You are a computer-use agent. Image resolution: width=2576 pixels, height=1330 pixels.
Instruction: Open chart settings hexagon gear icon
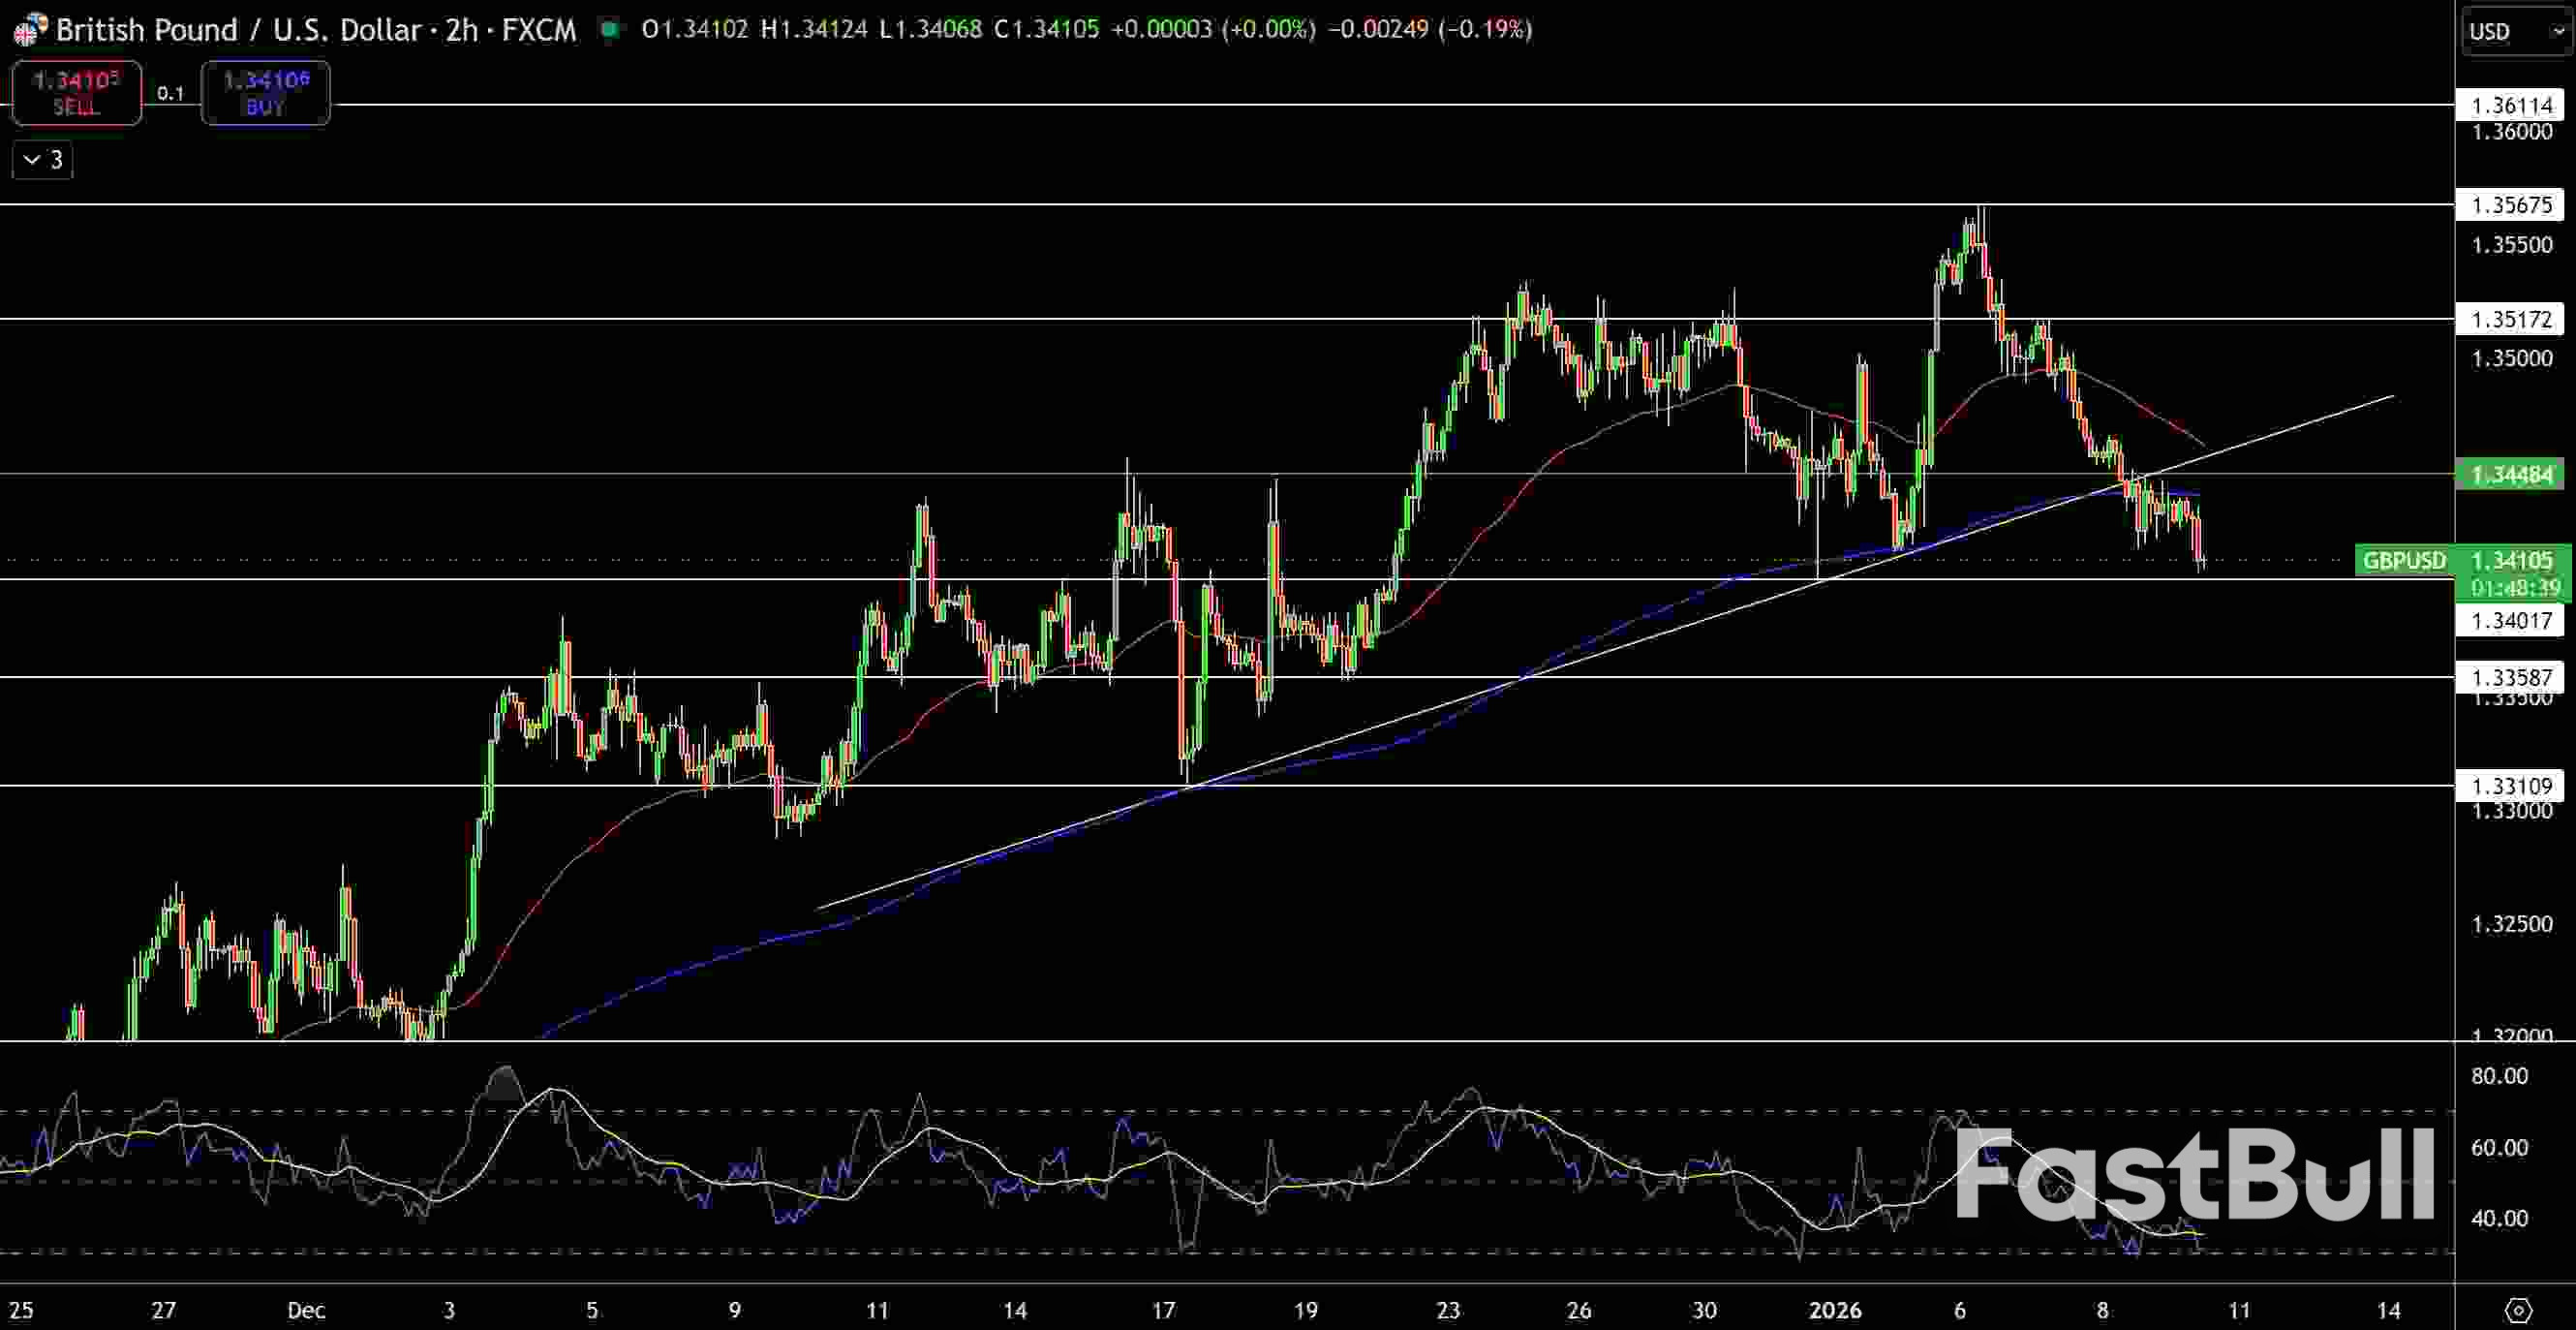(x=2518, y=1310)
